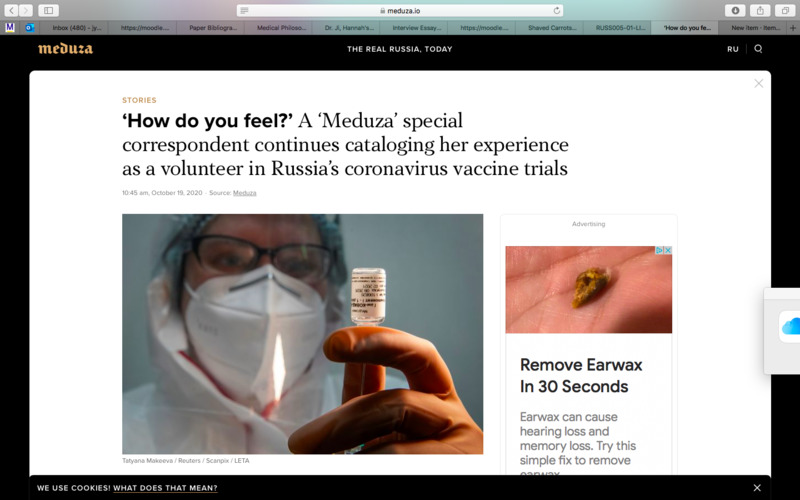Dismiss the cookie banner
The width and height of the screenshot is (800, 500).
pyautogui.click(x=757, y=488)
